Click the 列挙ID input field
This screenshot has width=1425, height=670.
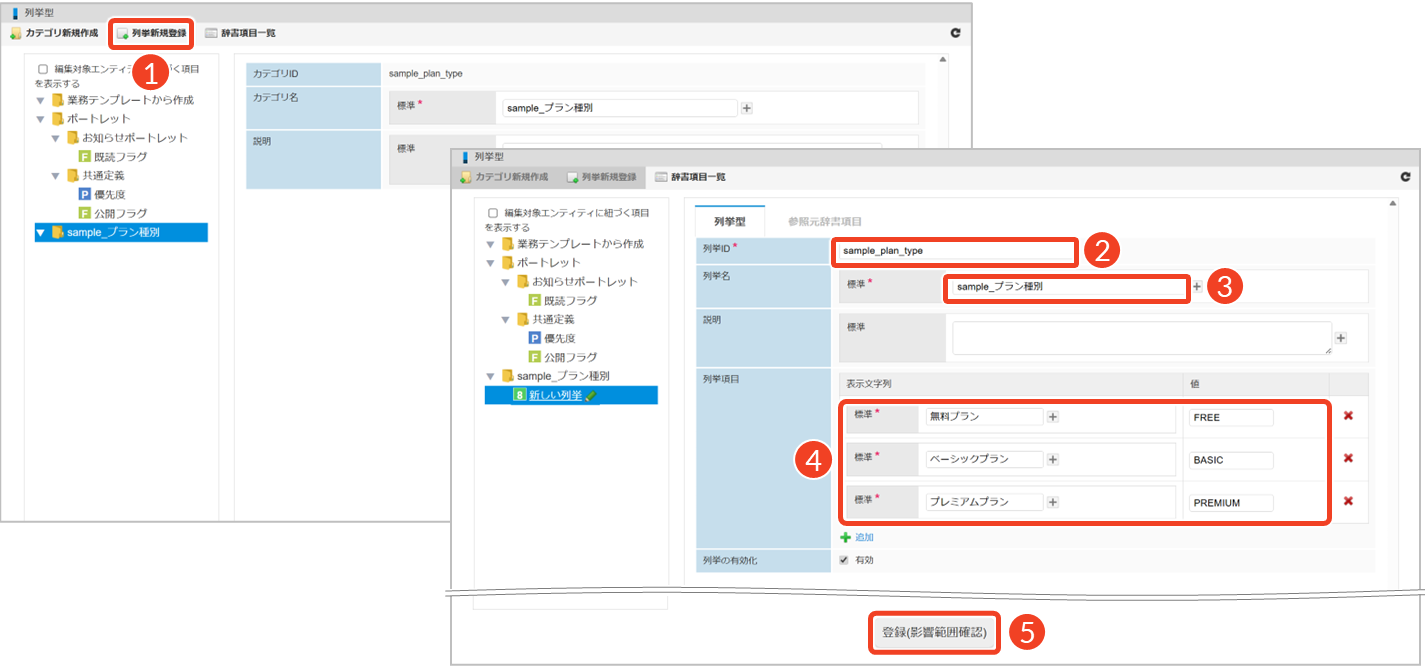[953, 251]
